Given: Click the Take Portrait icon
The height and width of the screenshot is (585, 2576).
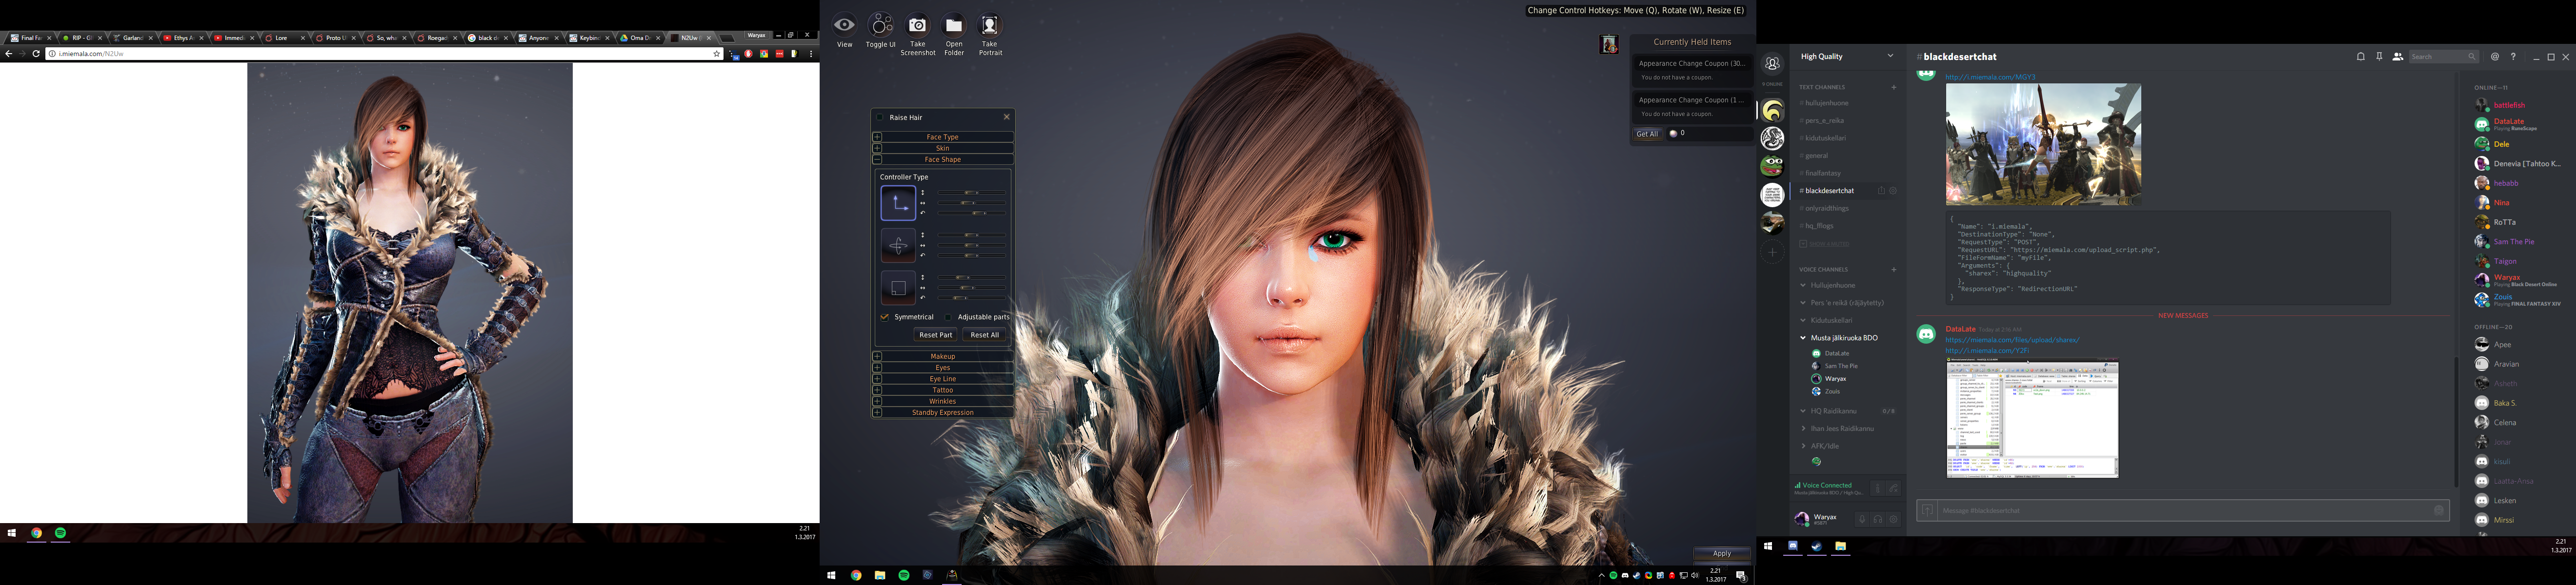Looking at the screenshot, I should click(989, 26).
